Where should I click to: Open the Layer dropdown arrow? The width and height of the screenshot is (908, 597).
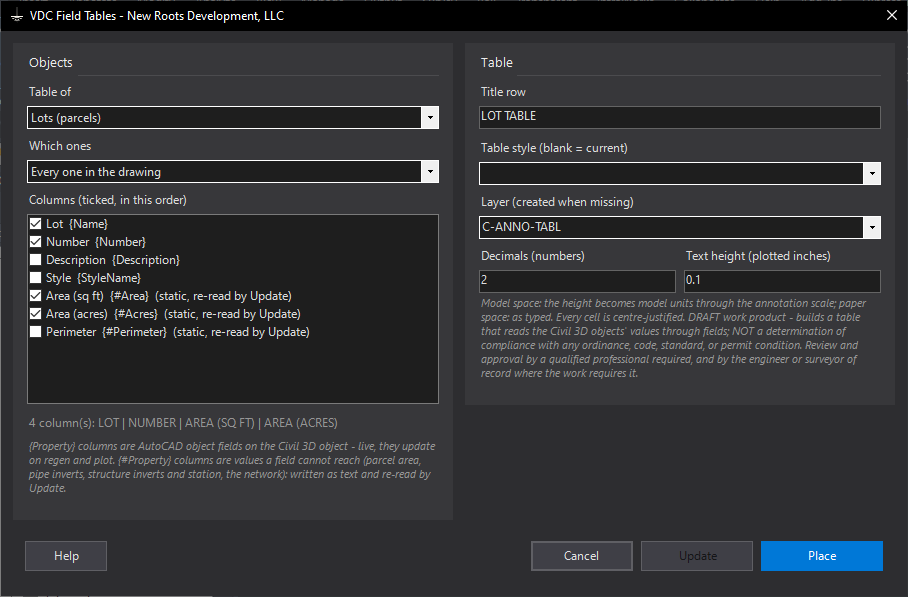872,228
